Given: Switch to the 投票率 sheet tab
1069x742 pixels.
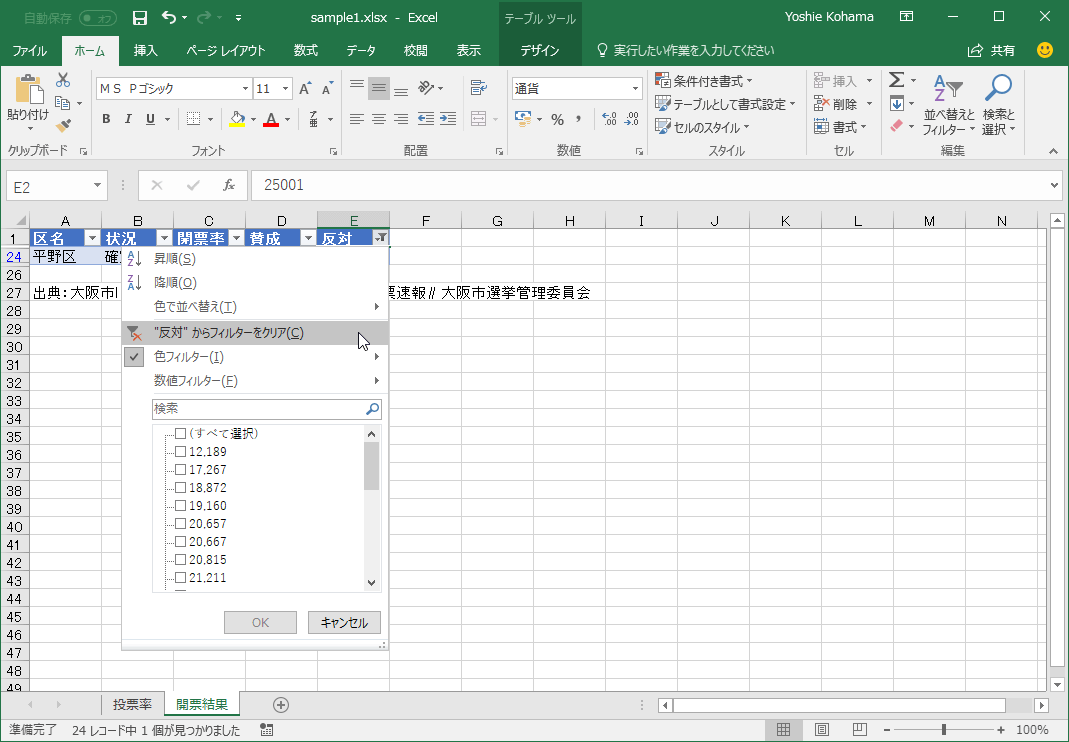Looking at the screenshot, I should point(132,705).
